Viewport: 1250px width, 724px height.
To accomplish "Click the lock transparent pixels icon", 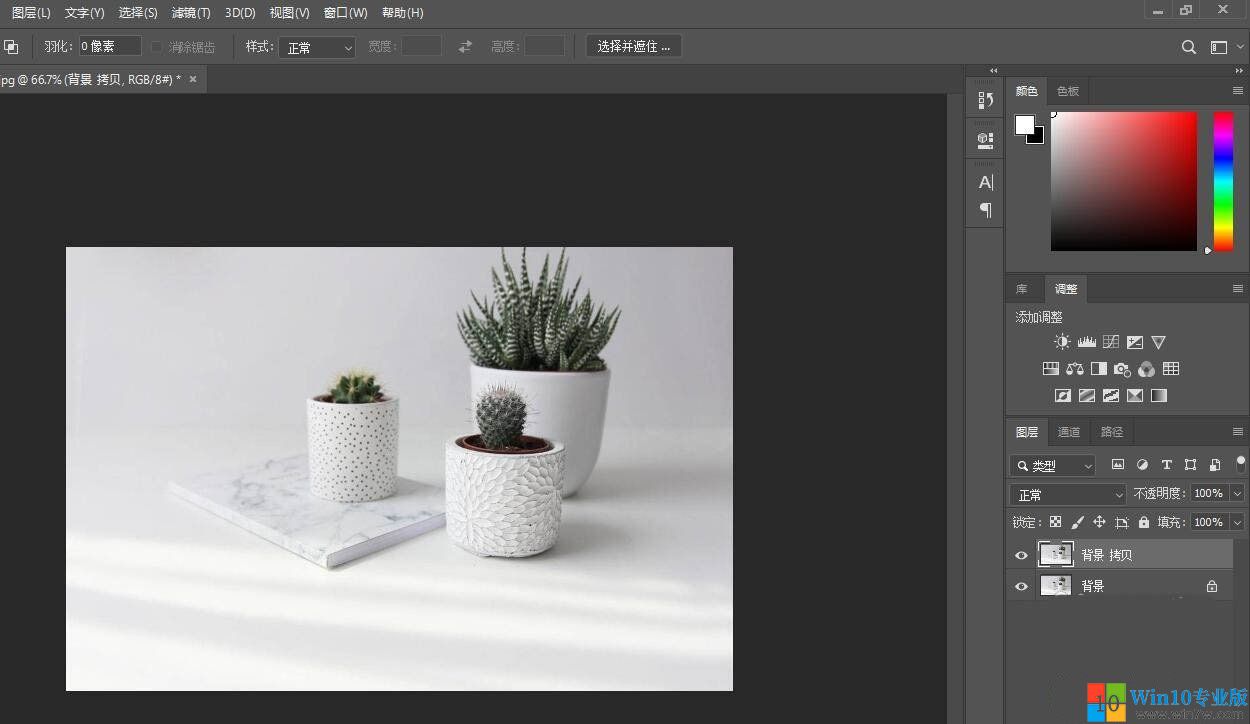I will 1055,521.
